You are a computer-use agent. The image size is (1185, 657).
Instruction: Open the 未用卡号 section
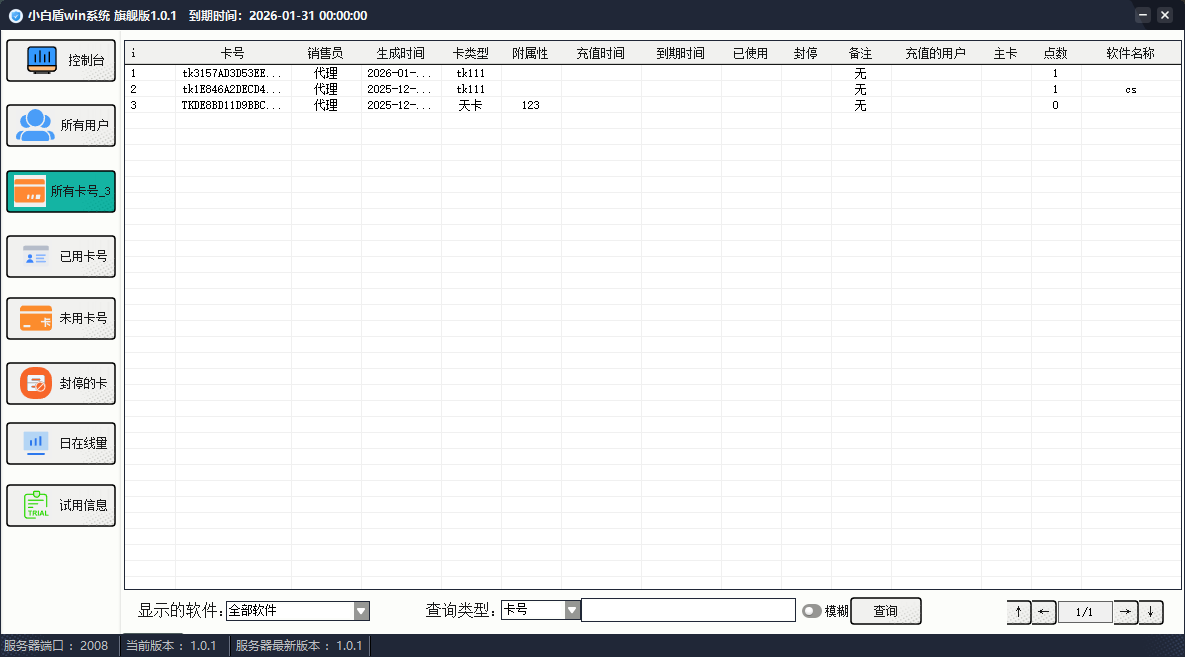pos(61,318)
